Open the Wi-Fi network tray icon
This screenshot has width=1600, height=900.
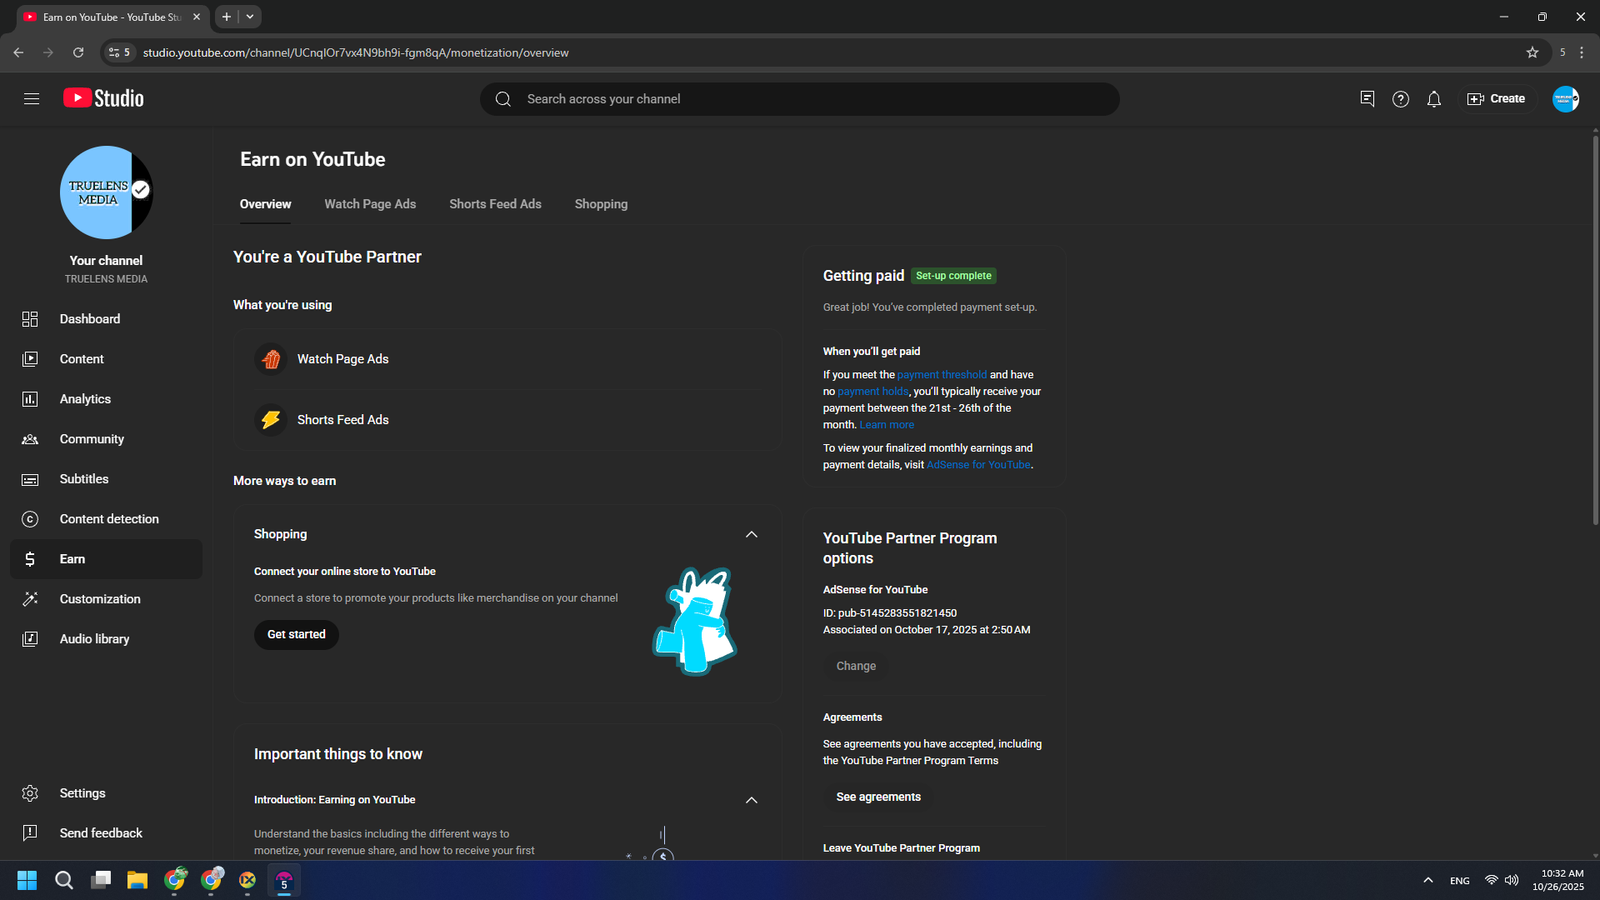1491,880
